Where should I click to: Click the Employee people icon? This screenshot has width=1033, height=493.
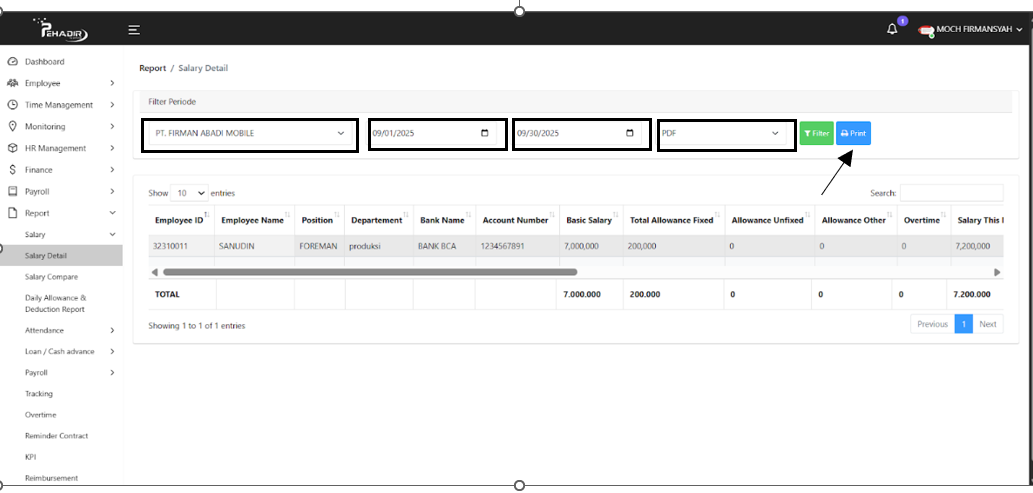pyautogui.click(x=12, y=83)
